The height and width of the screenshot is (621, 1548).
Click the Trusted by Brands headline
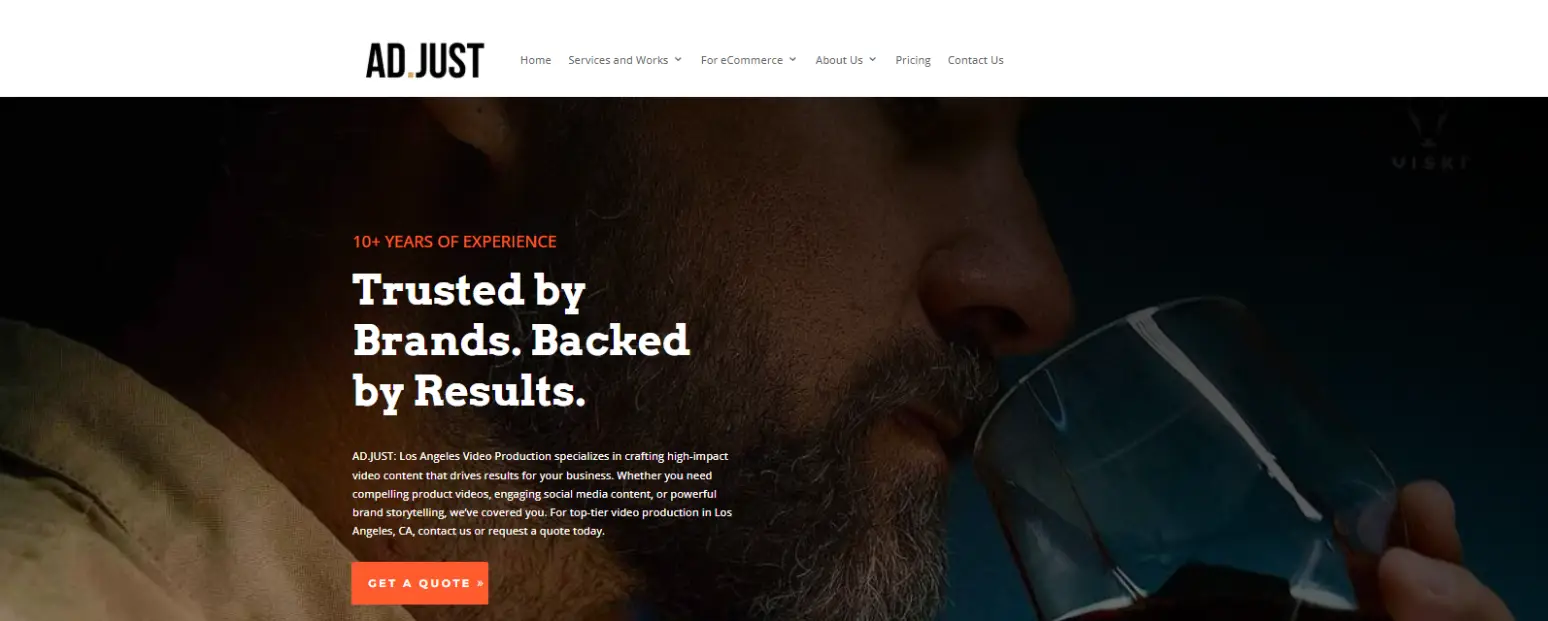tap(521, 340)
